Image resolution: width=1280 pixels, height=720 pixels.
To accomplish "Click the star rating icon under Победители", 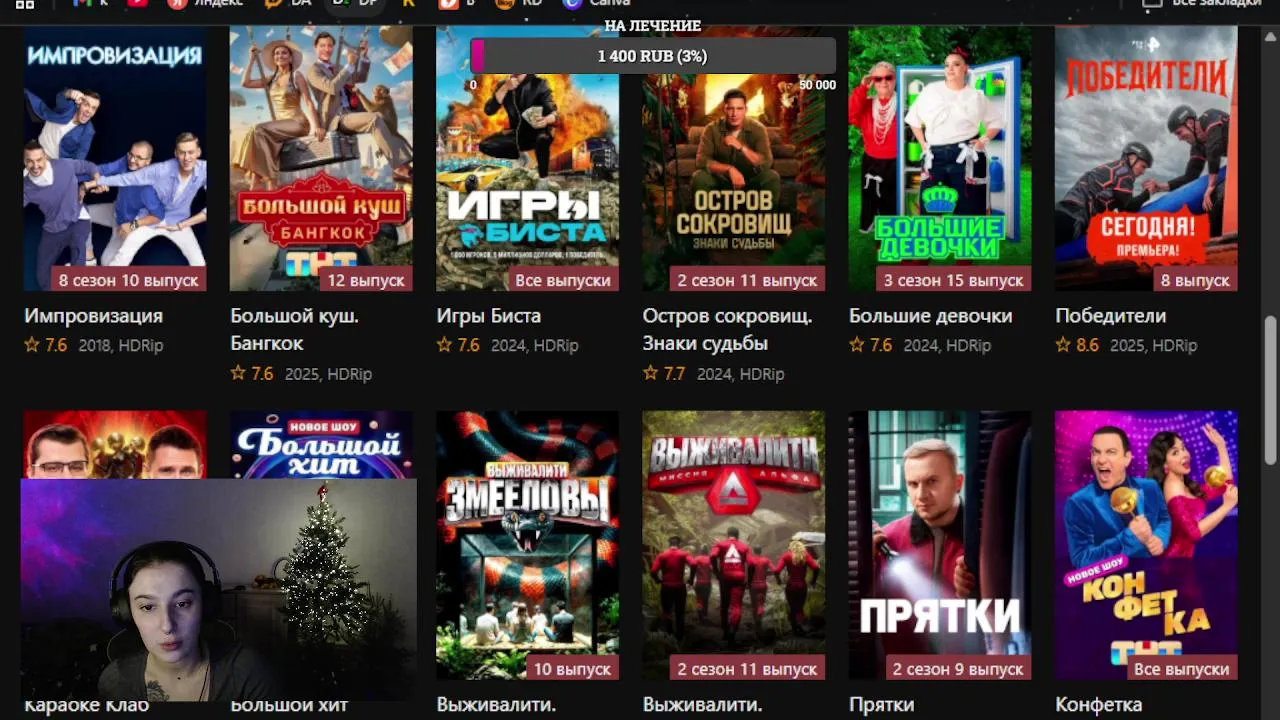I will tap(1063, 345).
